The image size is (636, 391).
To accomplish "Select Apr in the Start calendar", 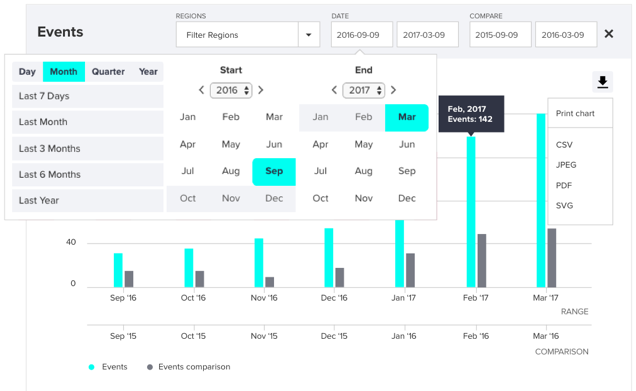I will (x=188, y=144).
